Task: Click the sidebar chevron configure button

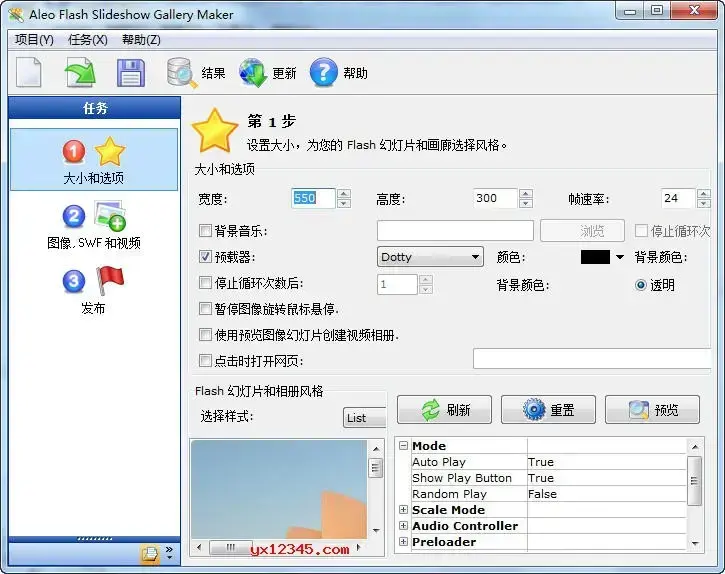Action: pyautogui.click(x=169, y=553)
